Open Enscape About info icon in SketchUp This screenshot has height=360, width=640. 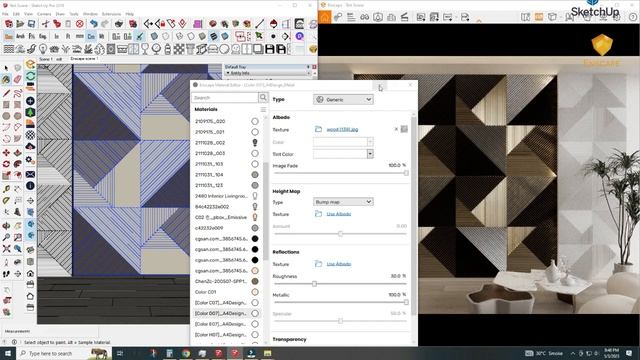[30, 186]
